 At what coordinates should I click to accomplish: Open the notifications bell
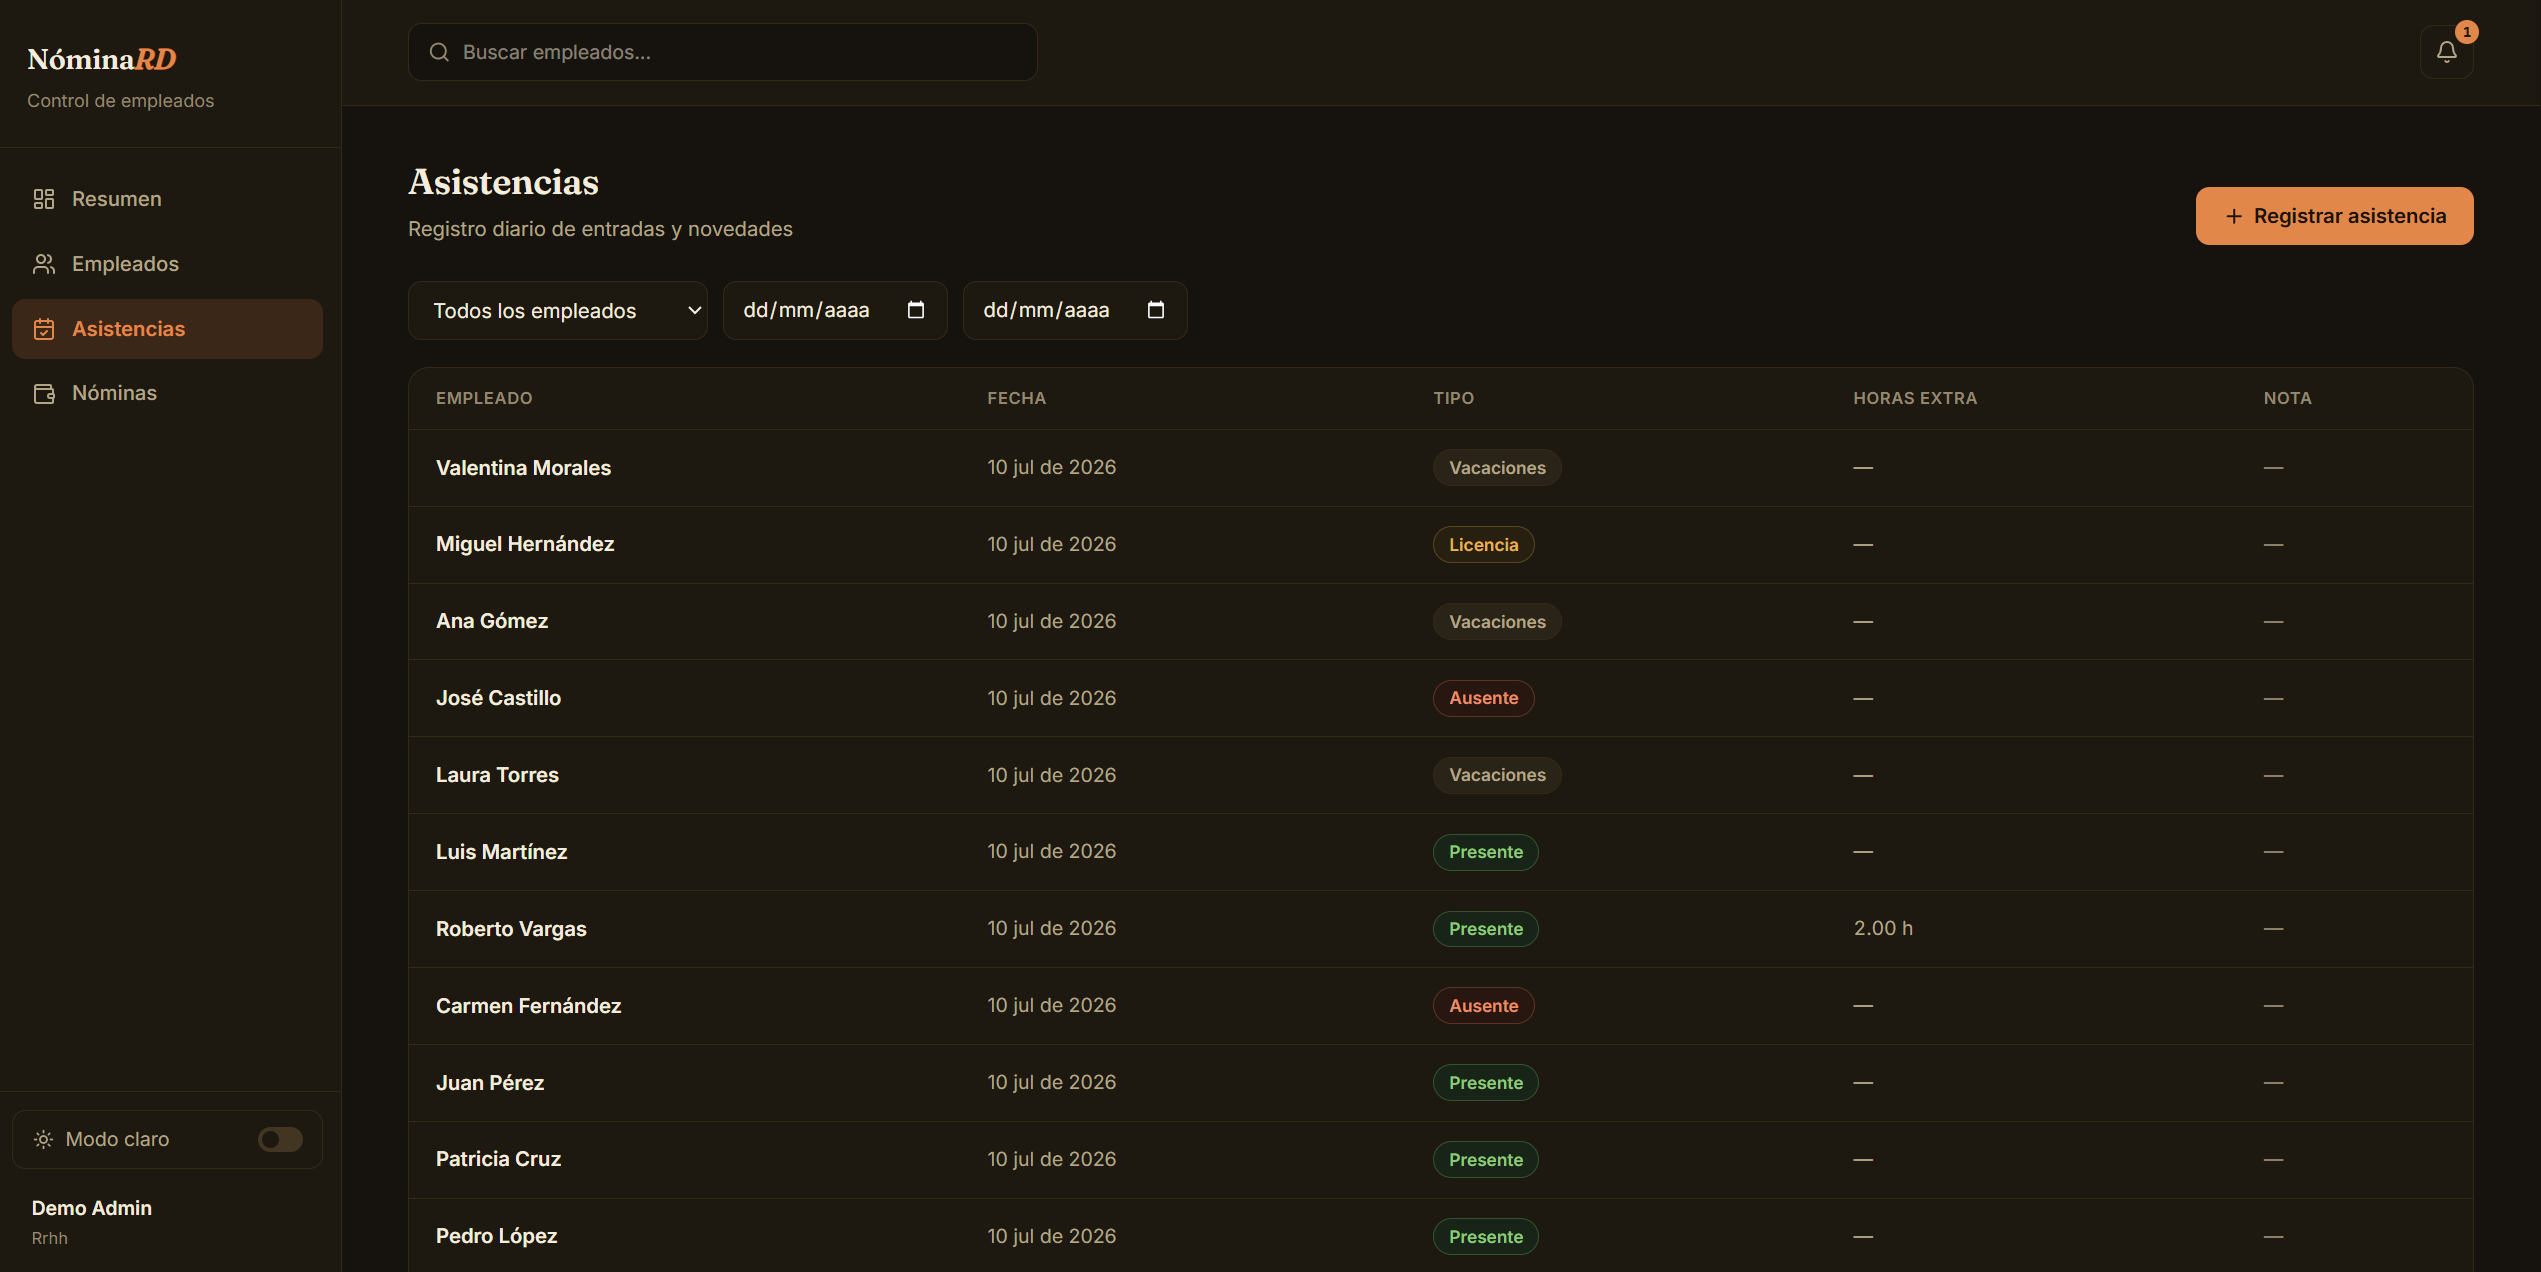(x=2446, y=52)
